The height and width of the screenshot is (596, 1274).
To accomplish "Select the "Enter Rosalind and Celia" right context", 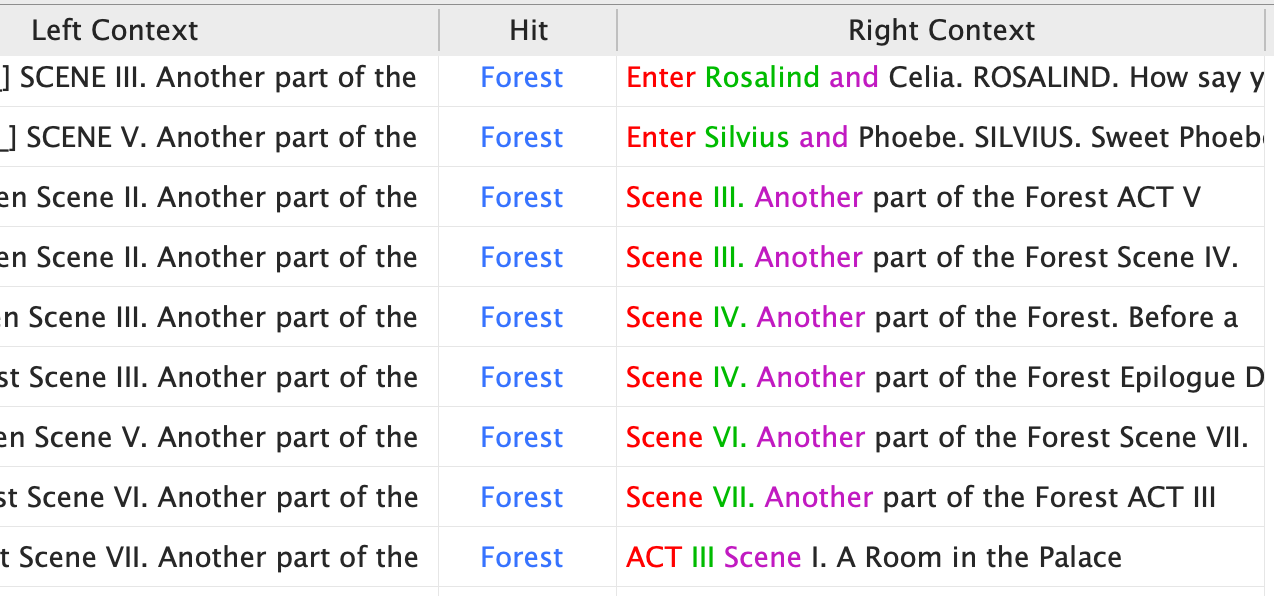I will 940,78.
